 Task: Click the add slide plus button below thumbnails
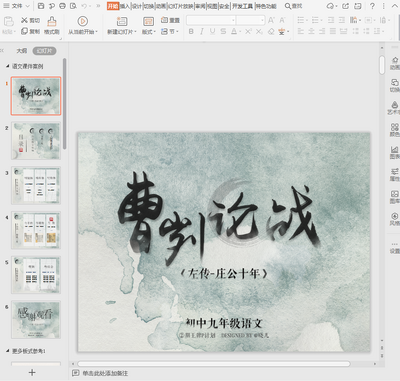click(x=32, y=372)
